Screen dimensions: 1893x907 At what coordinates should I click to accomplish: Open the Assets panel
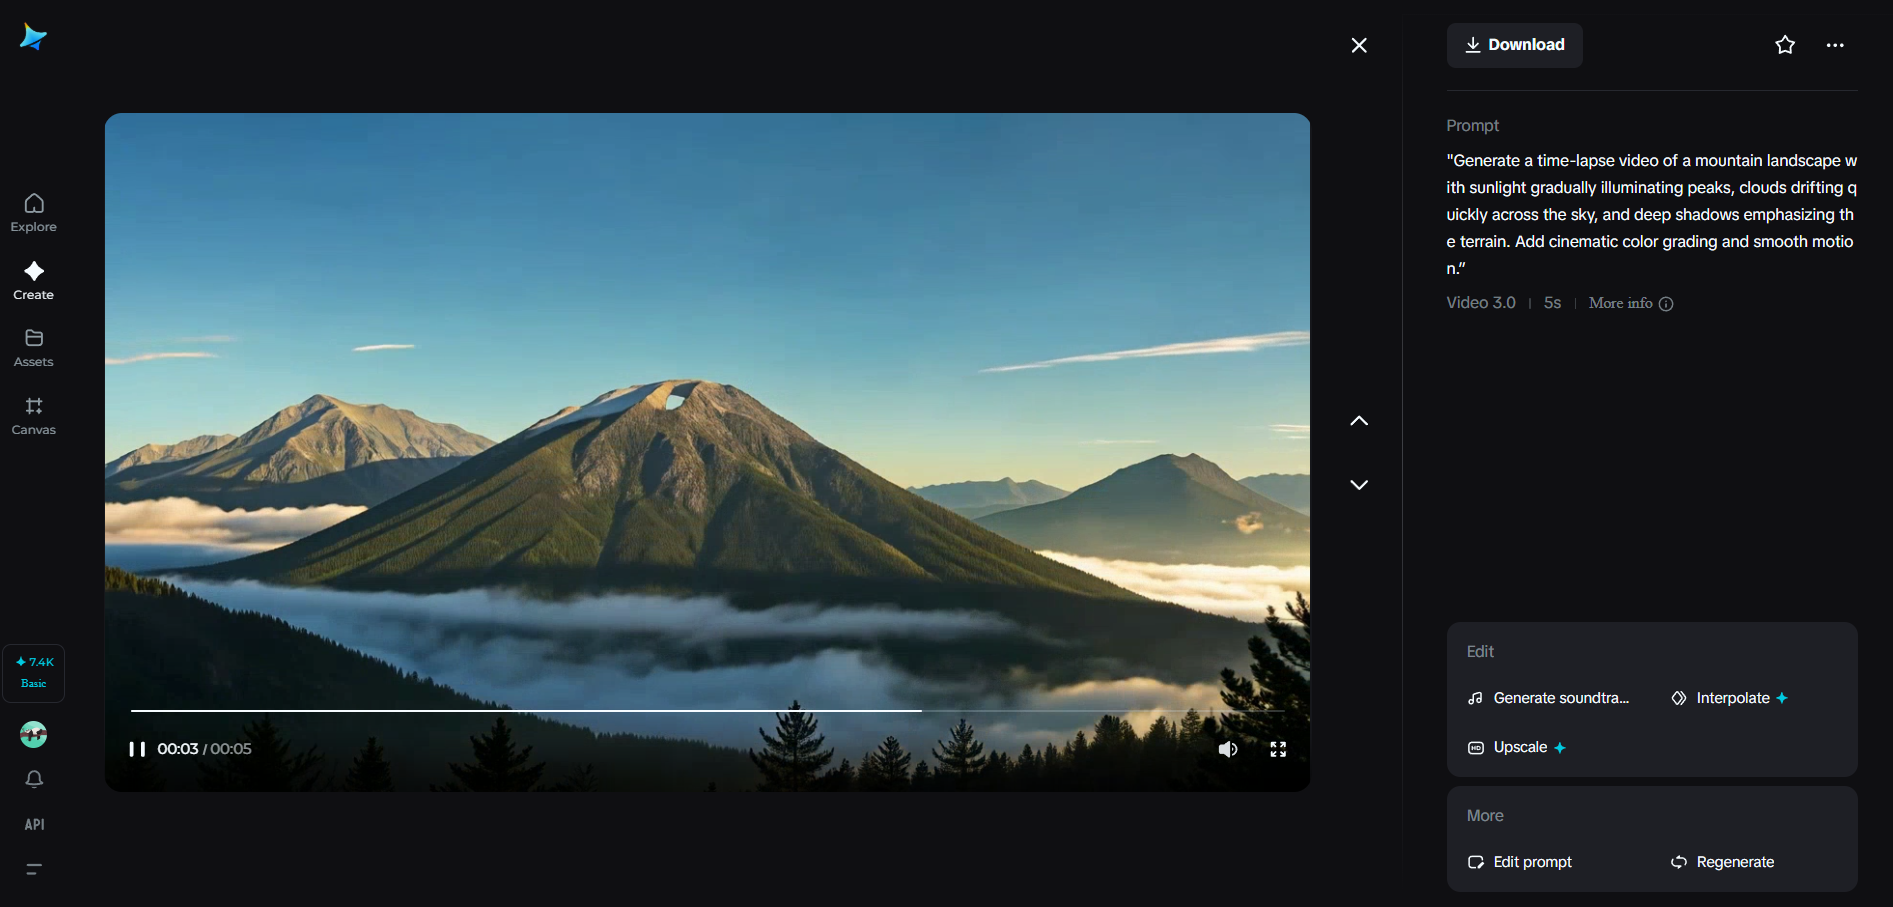pyautogui.click(x=33, y=346)
